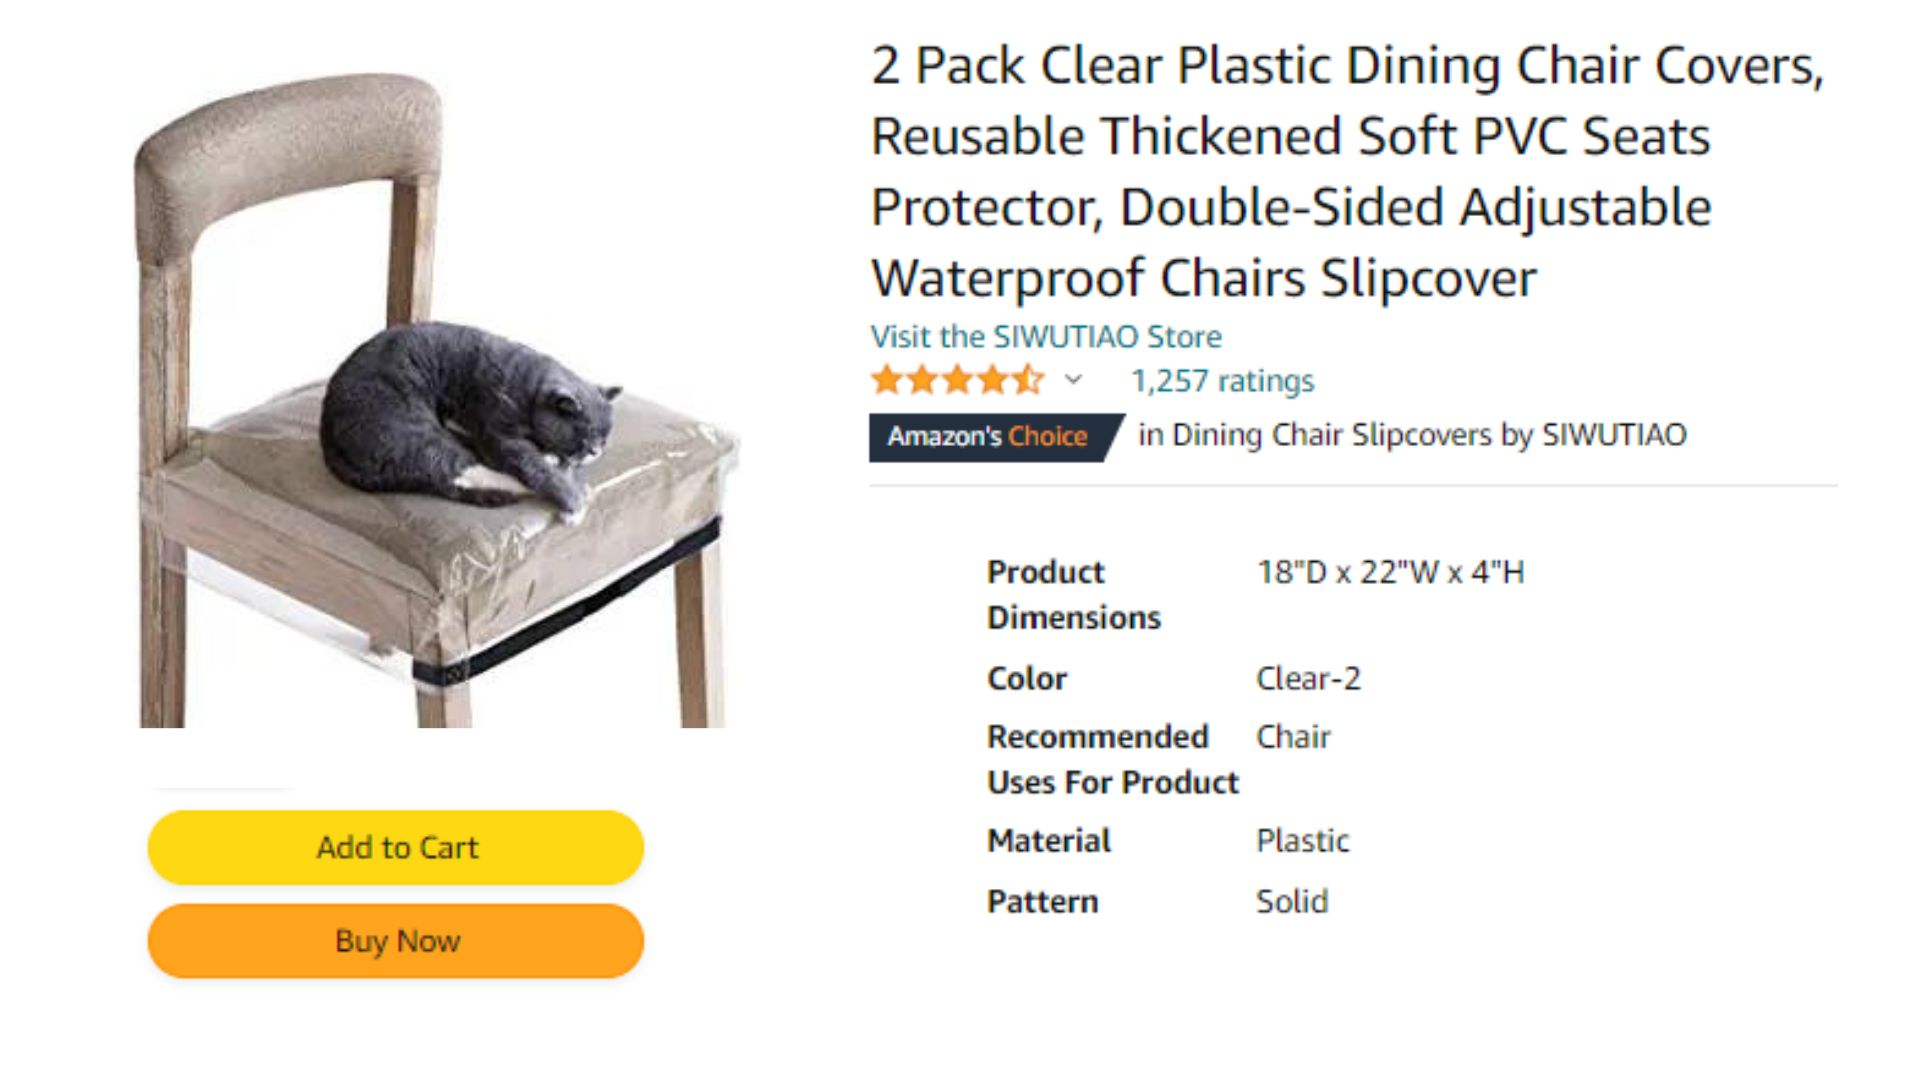Open the 1,257 ratings link

pos(1222,381)
